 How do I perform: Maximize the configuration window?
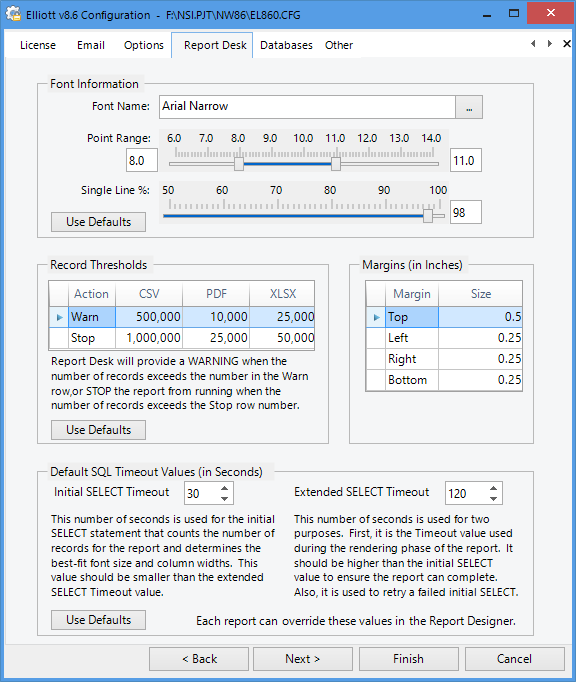514,13
